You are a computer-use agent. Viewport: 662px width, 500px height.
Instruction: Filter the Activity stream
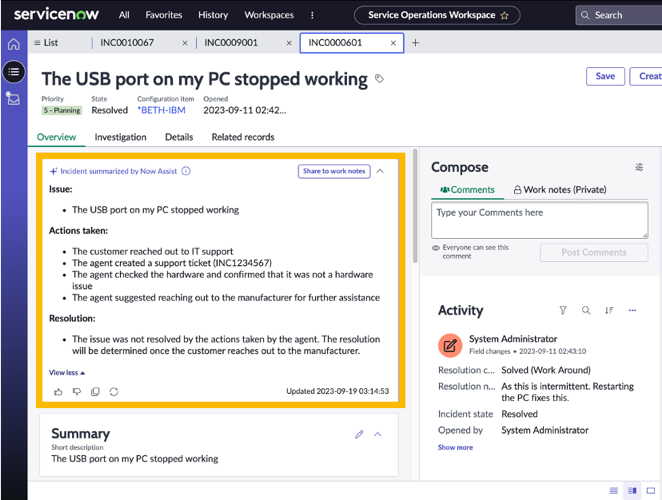(563, 310)
